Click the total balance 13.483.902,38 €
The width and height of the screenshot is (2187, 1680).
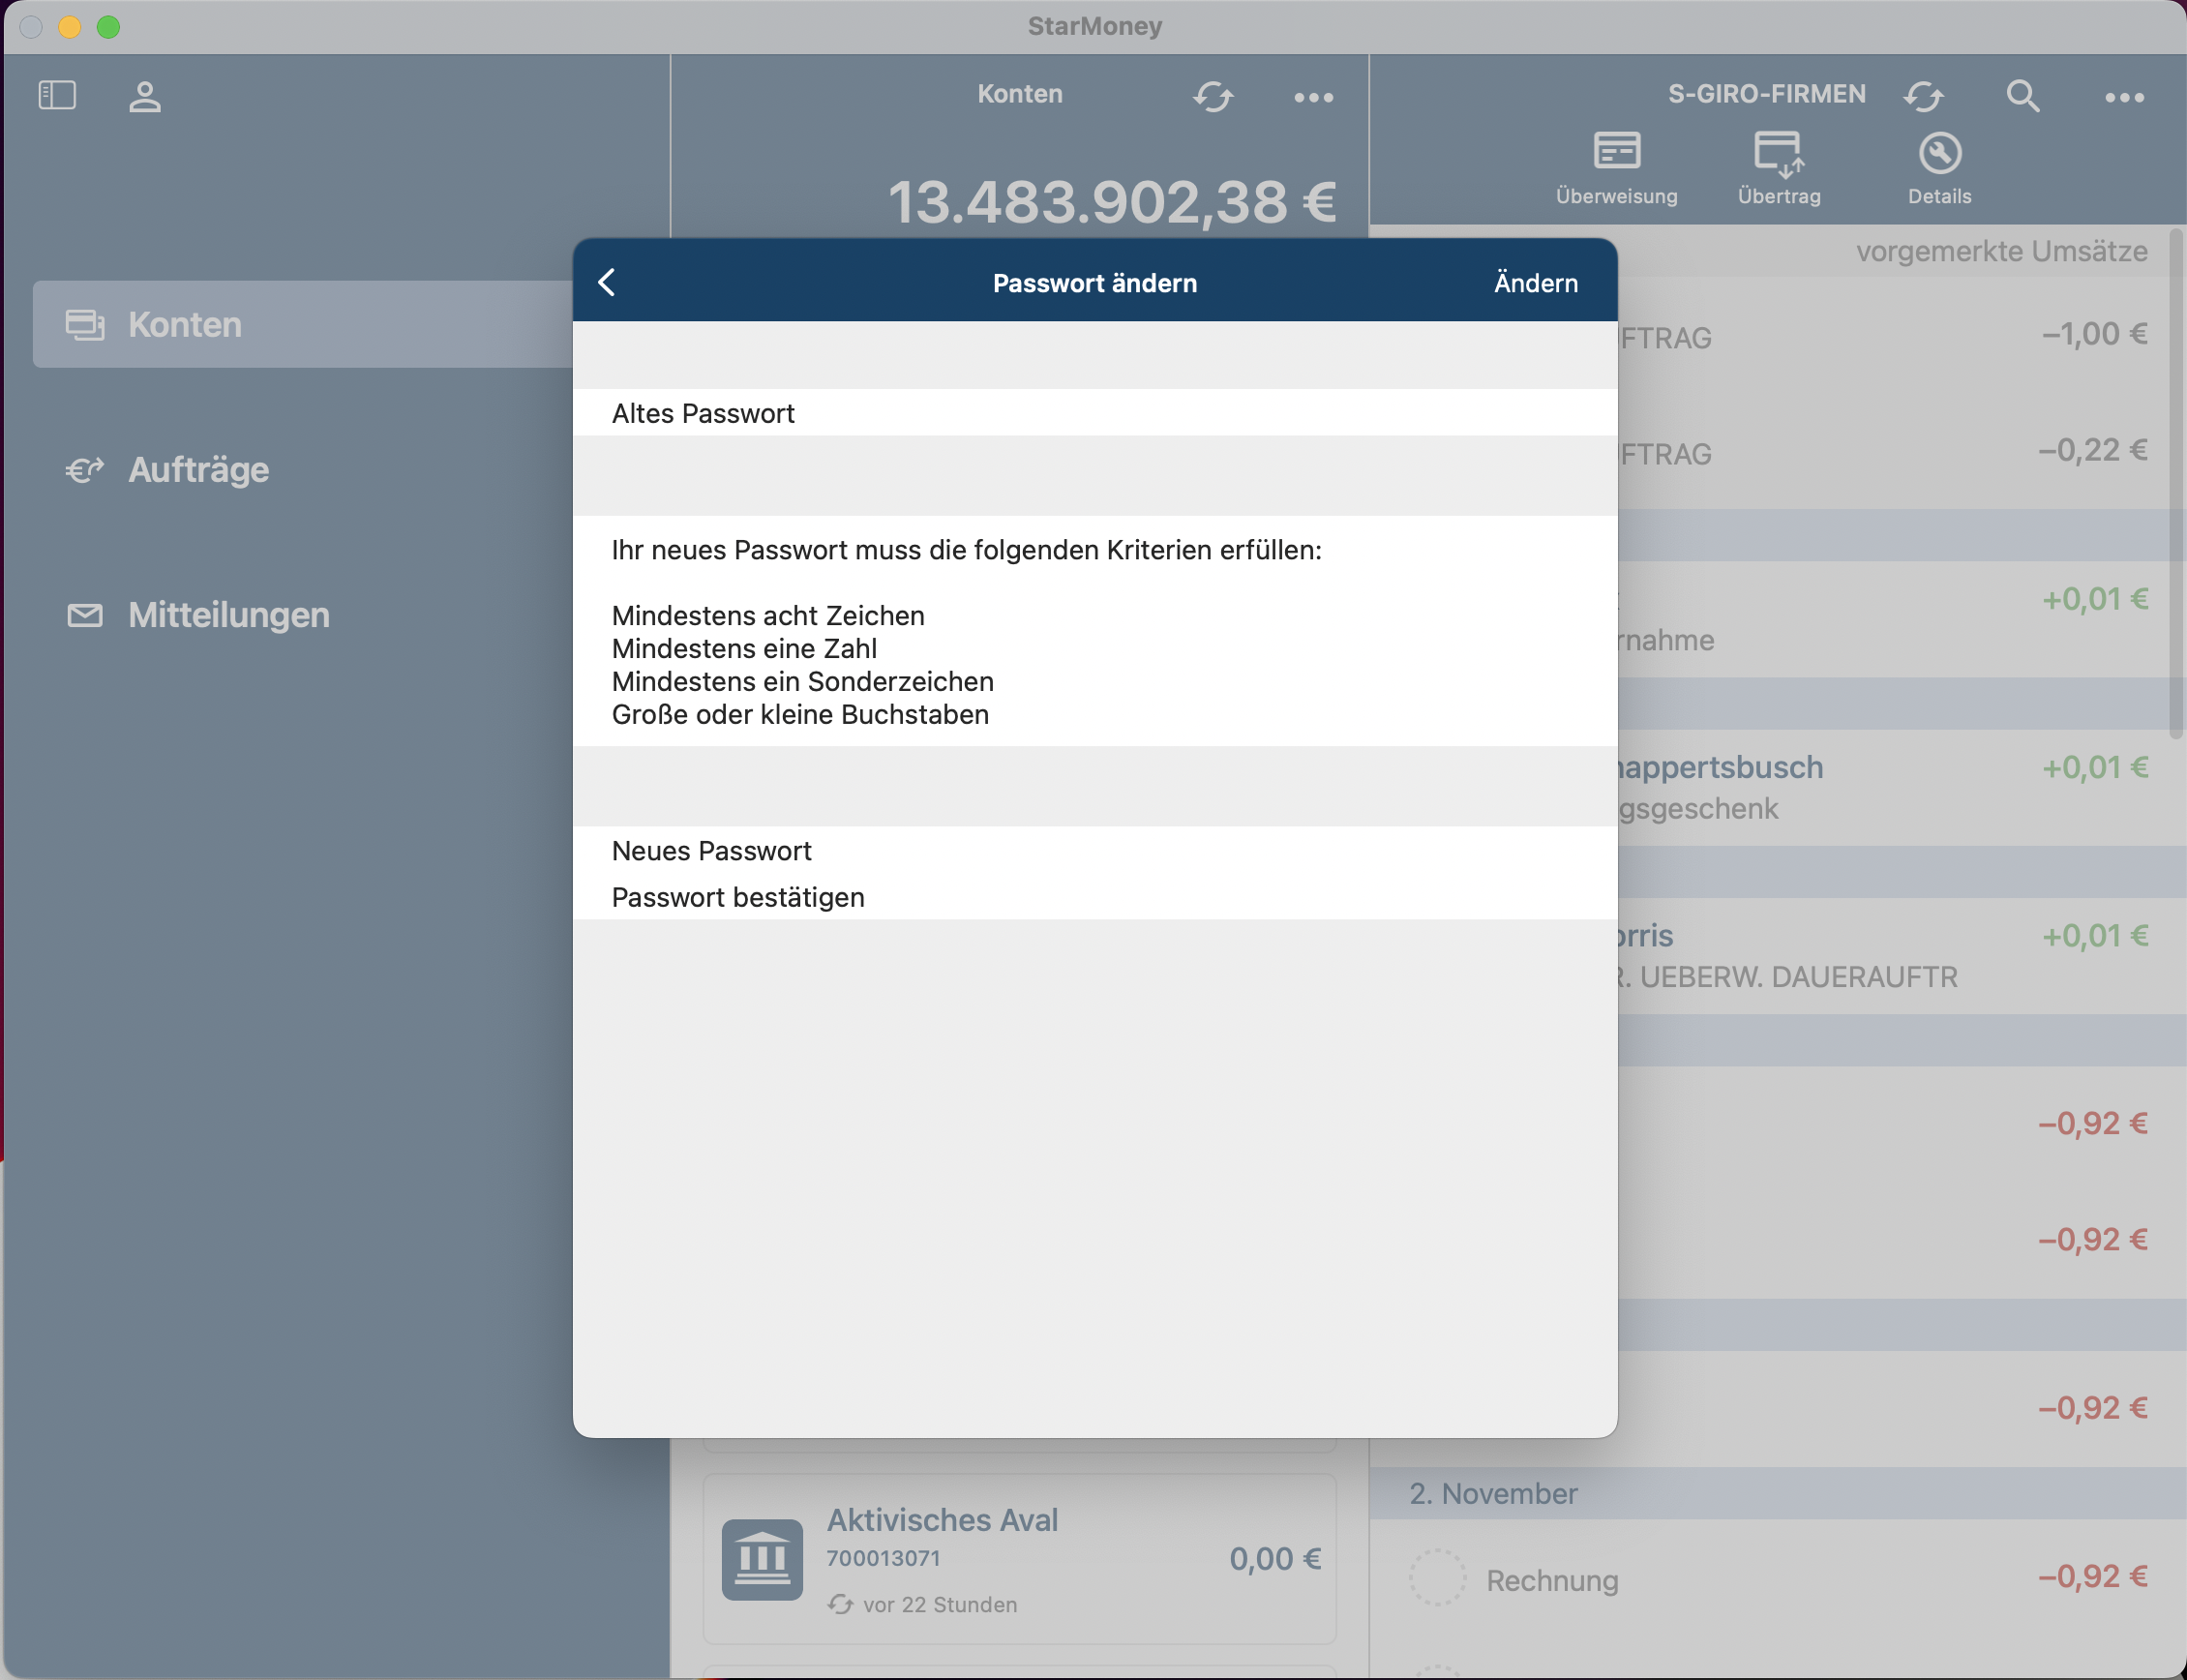[x=1112, y=201]
